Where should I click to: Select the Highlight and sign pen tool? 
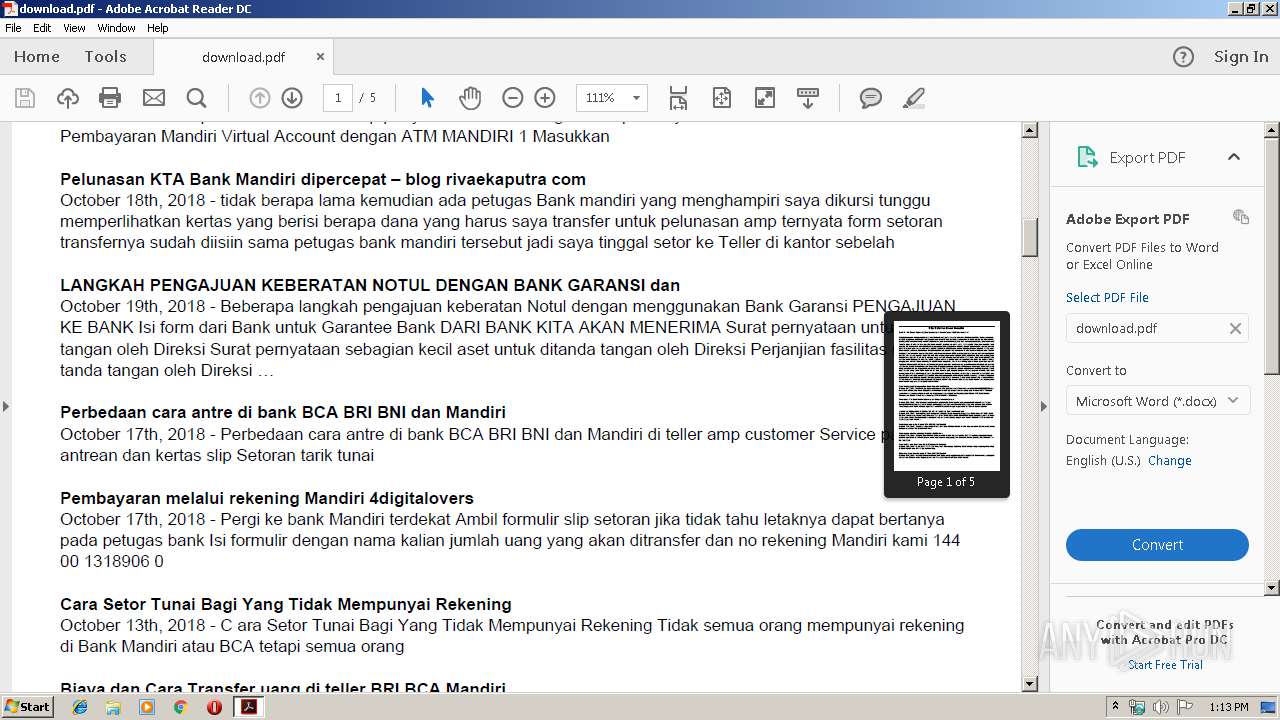click(913, 98)
